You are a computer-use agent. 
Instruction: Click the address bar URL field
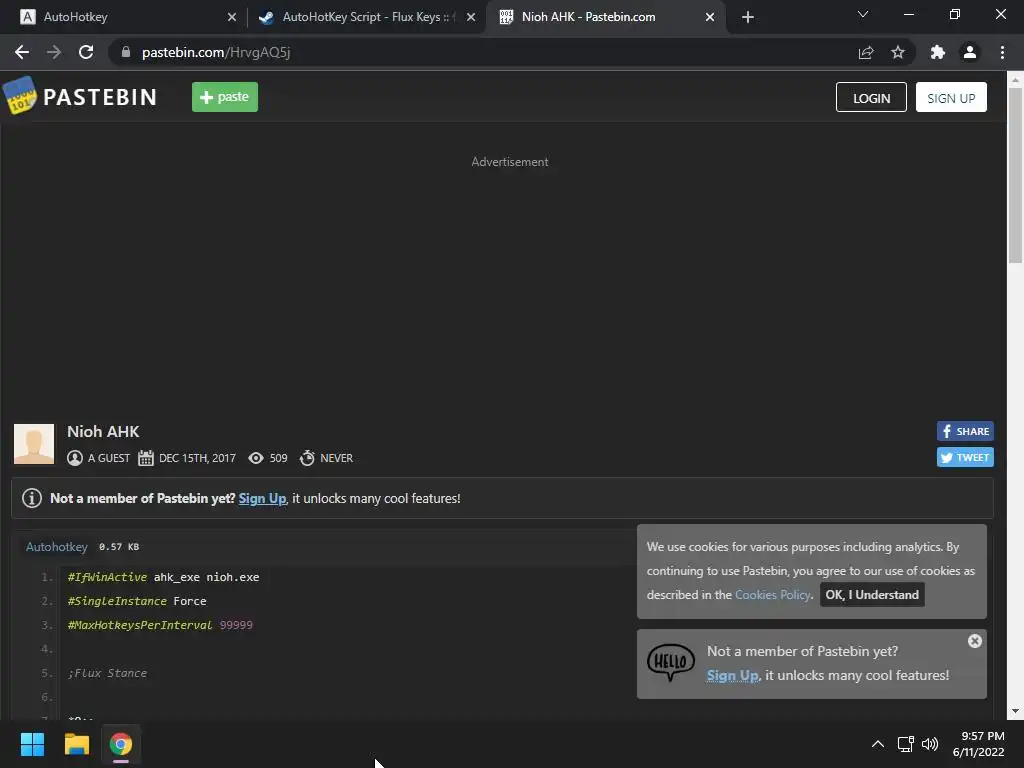click(483, 52)
